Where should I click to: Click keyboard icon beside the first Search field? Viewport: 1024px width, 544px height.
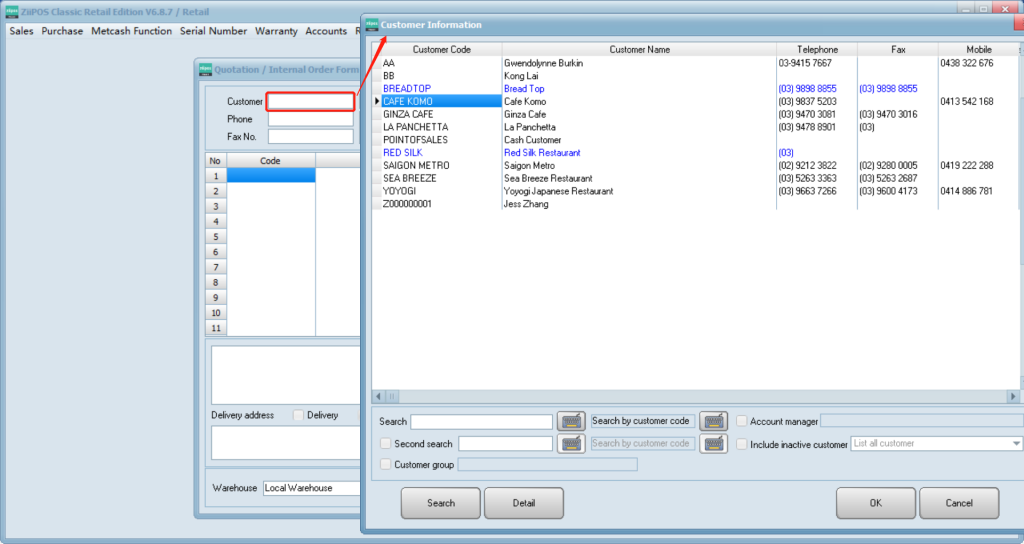(x=571, y=421)
